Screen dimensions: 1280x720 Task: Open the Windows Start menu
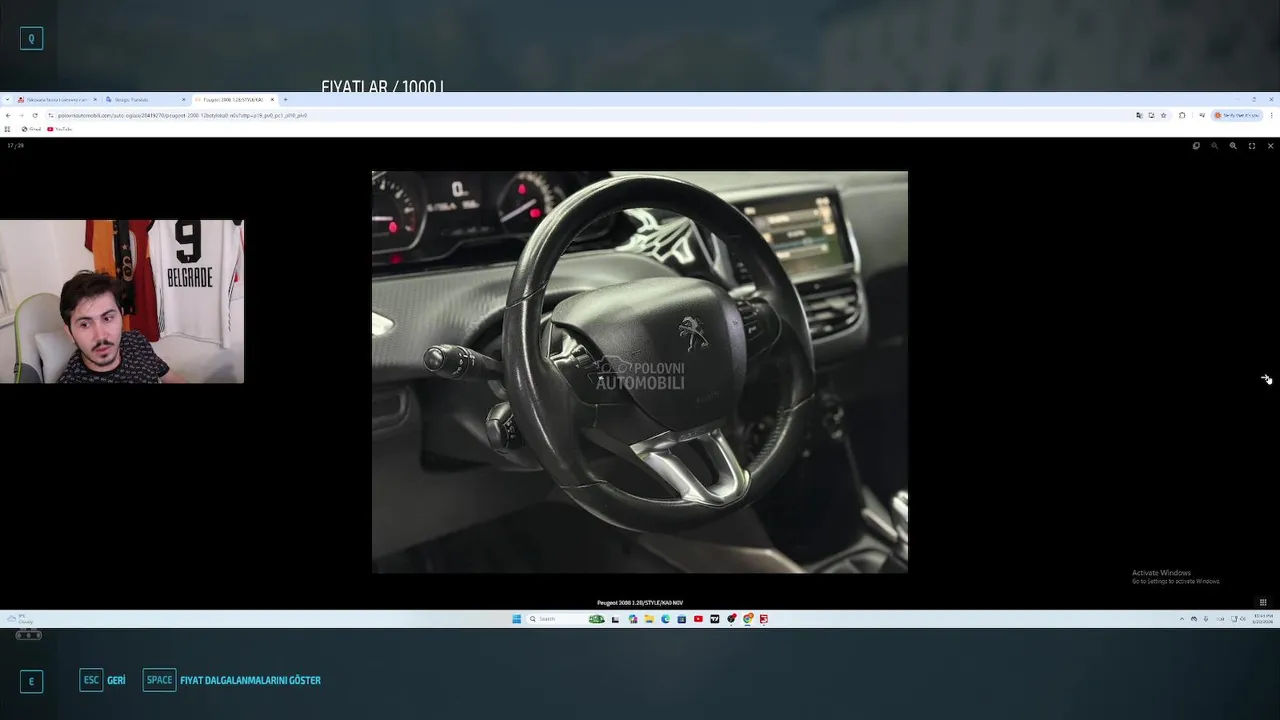tap(517, 619)
